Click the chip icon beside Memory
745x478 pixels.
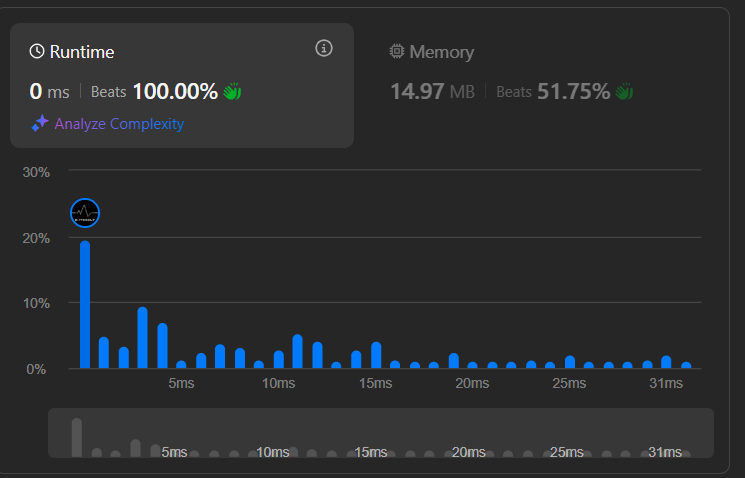pos(397,52)
